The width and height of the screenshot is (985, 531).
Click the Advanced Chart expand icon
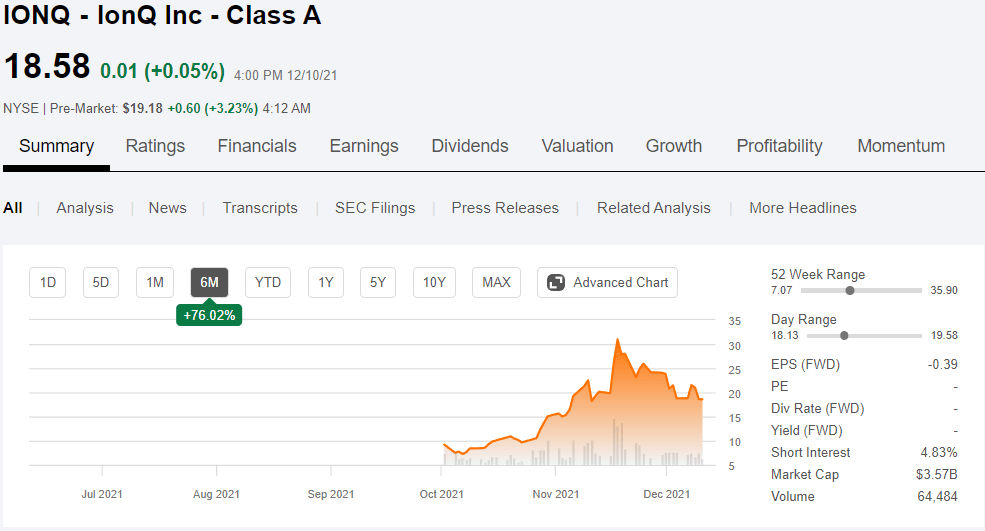(x=556, y=283)
